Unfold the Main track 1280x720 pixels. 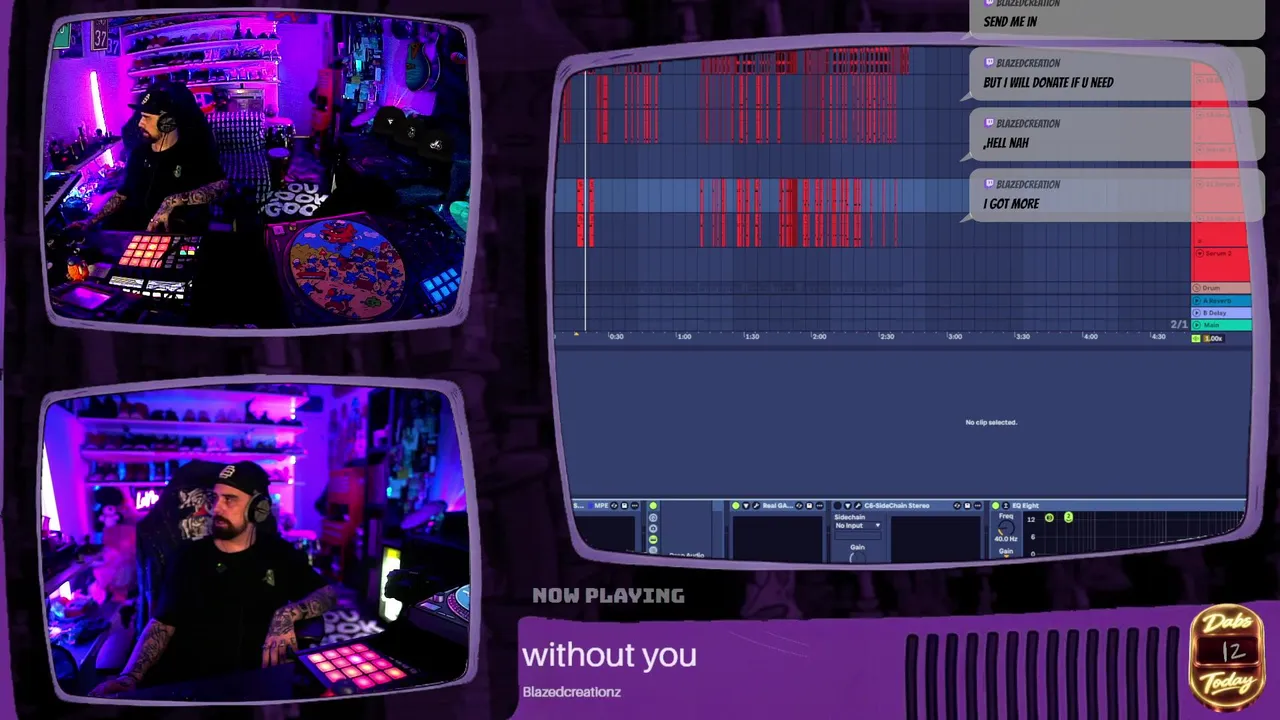(x=1197, y=325)
